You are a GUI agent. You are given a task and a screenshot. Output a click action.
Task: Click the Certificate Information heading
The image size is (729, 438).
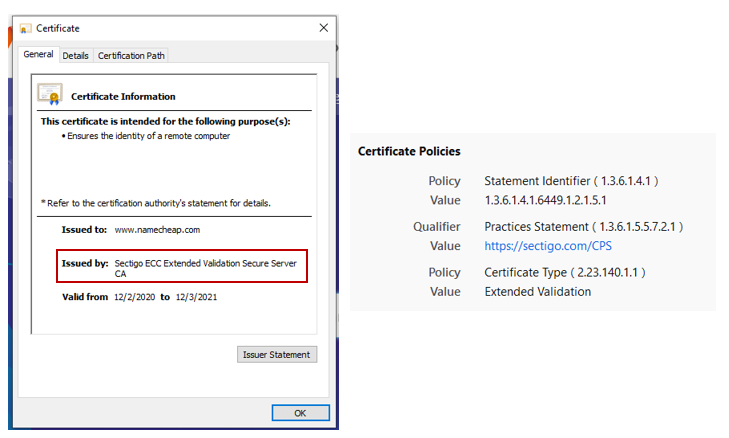click(x=123, y=97)
